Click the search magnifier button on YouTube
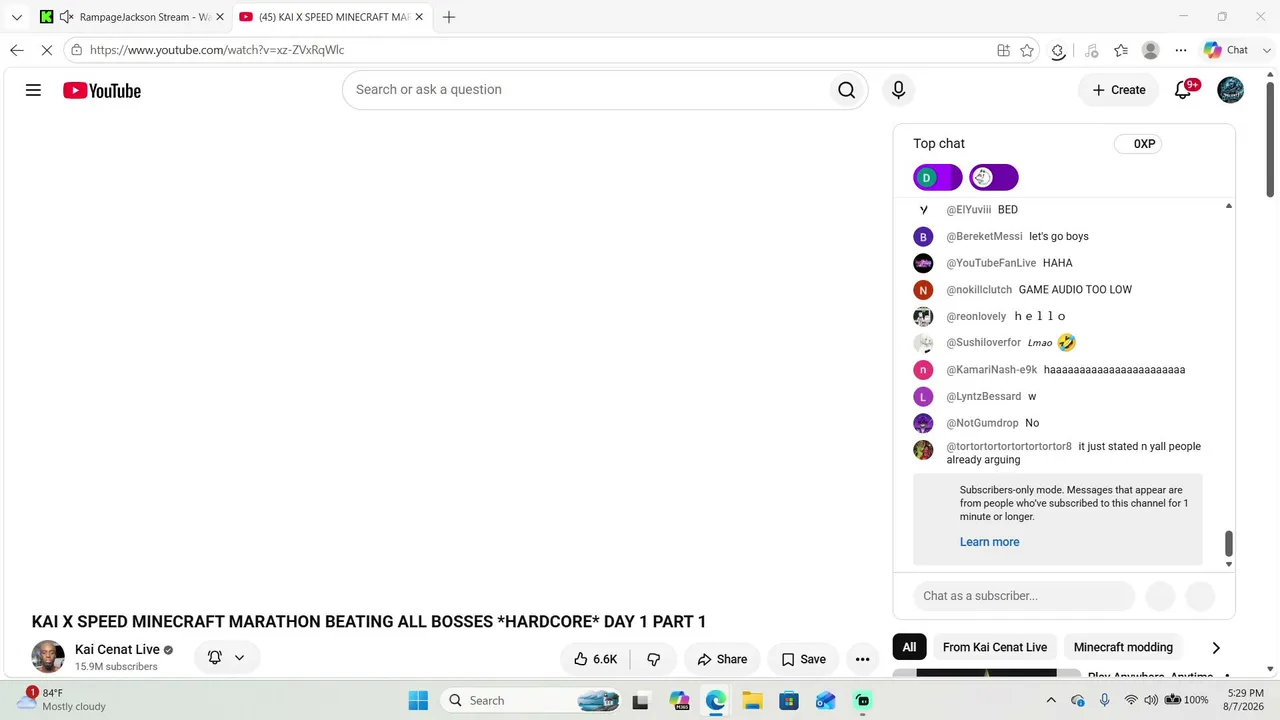Viewport: 1280px width, 720px height. [x=846, y=90]
